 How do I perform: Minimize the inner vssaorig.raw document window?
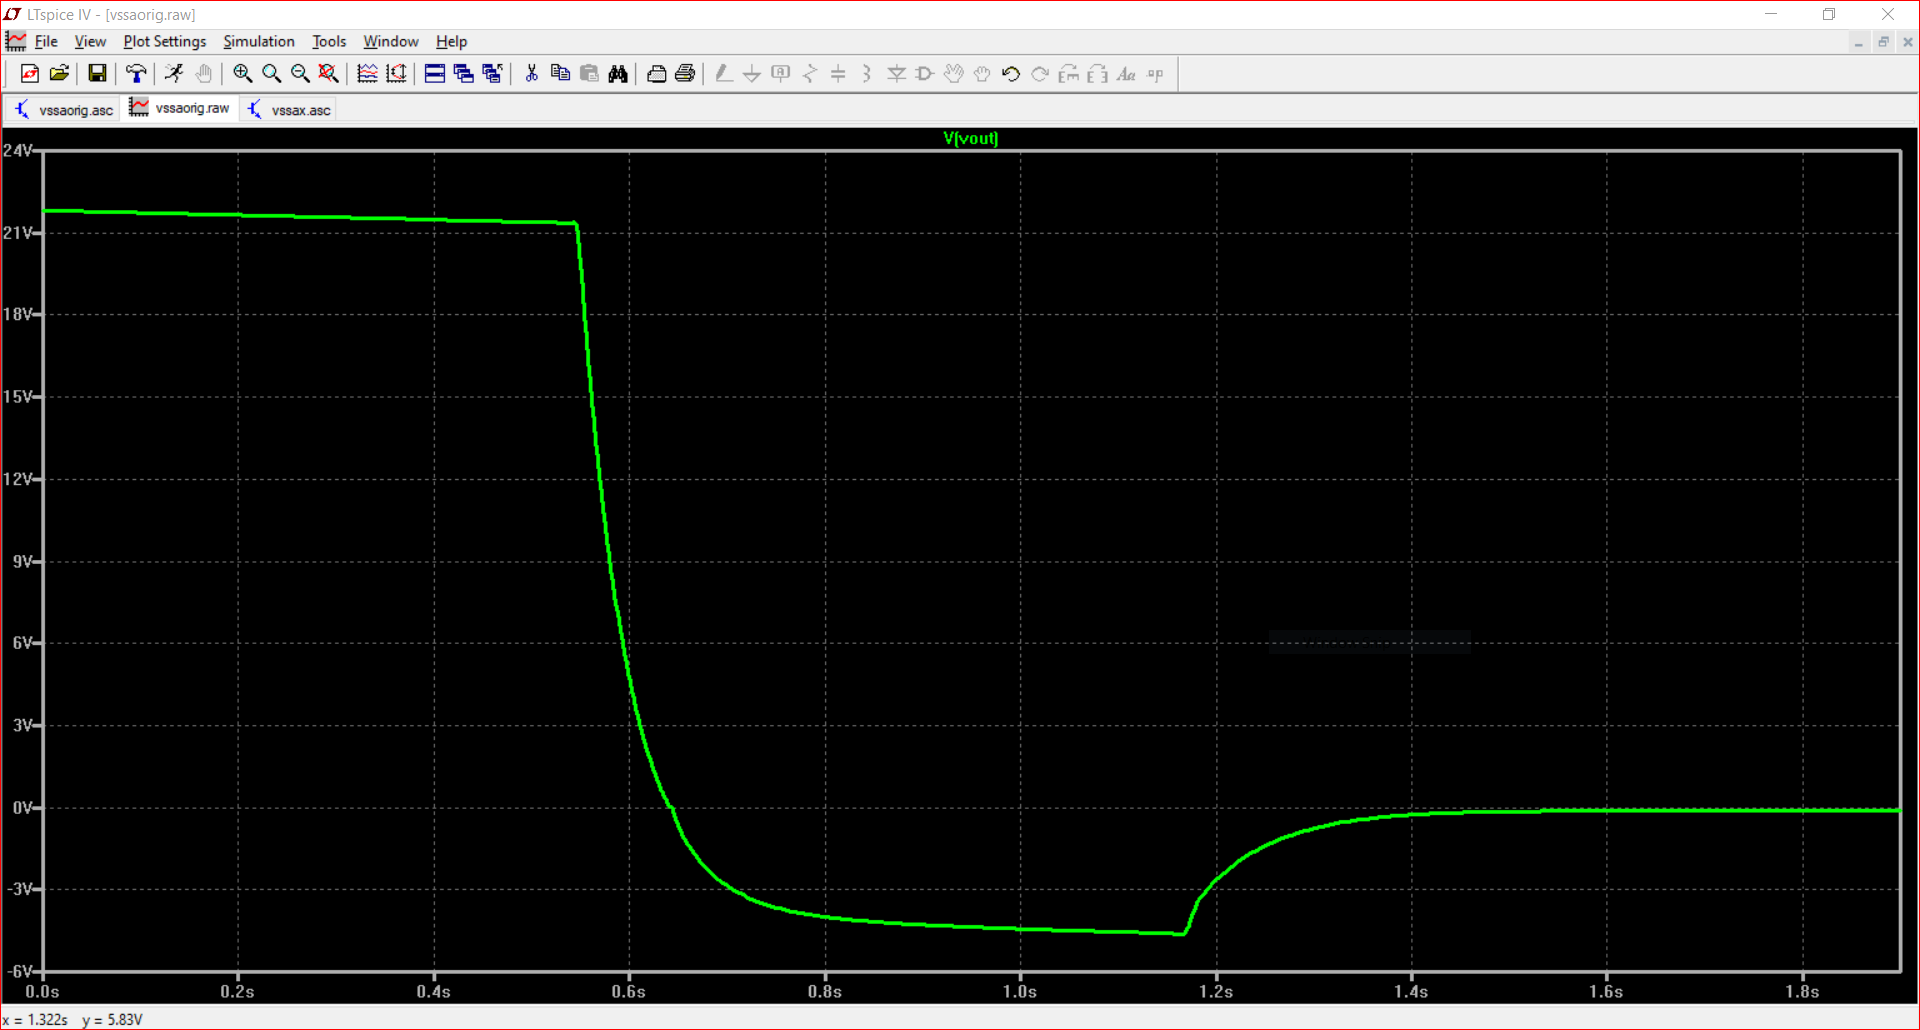point(1858,42)
